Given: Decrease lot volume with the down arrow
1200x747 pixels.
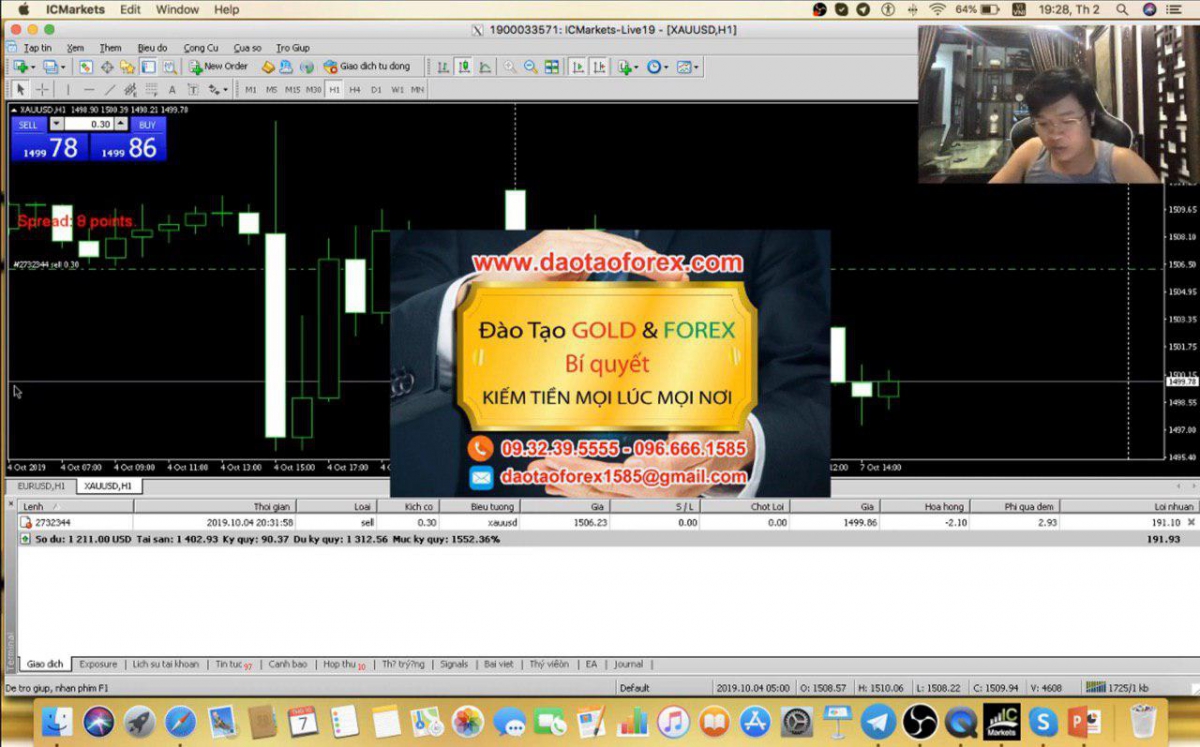Looking at the screenshot, I should (x=56, y=124).
